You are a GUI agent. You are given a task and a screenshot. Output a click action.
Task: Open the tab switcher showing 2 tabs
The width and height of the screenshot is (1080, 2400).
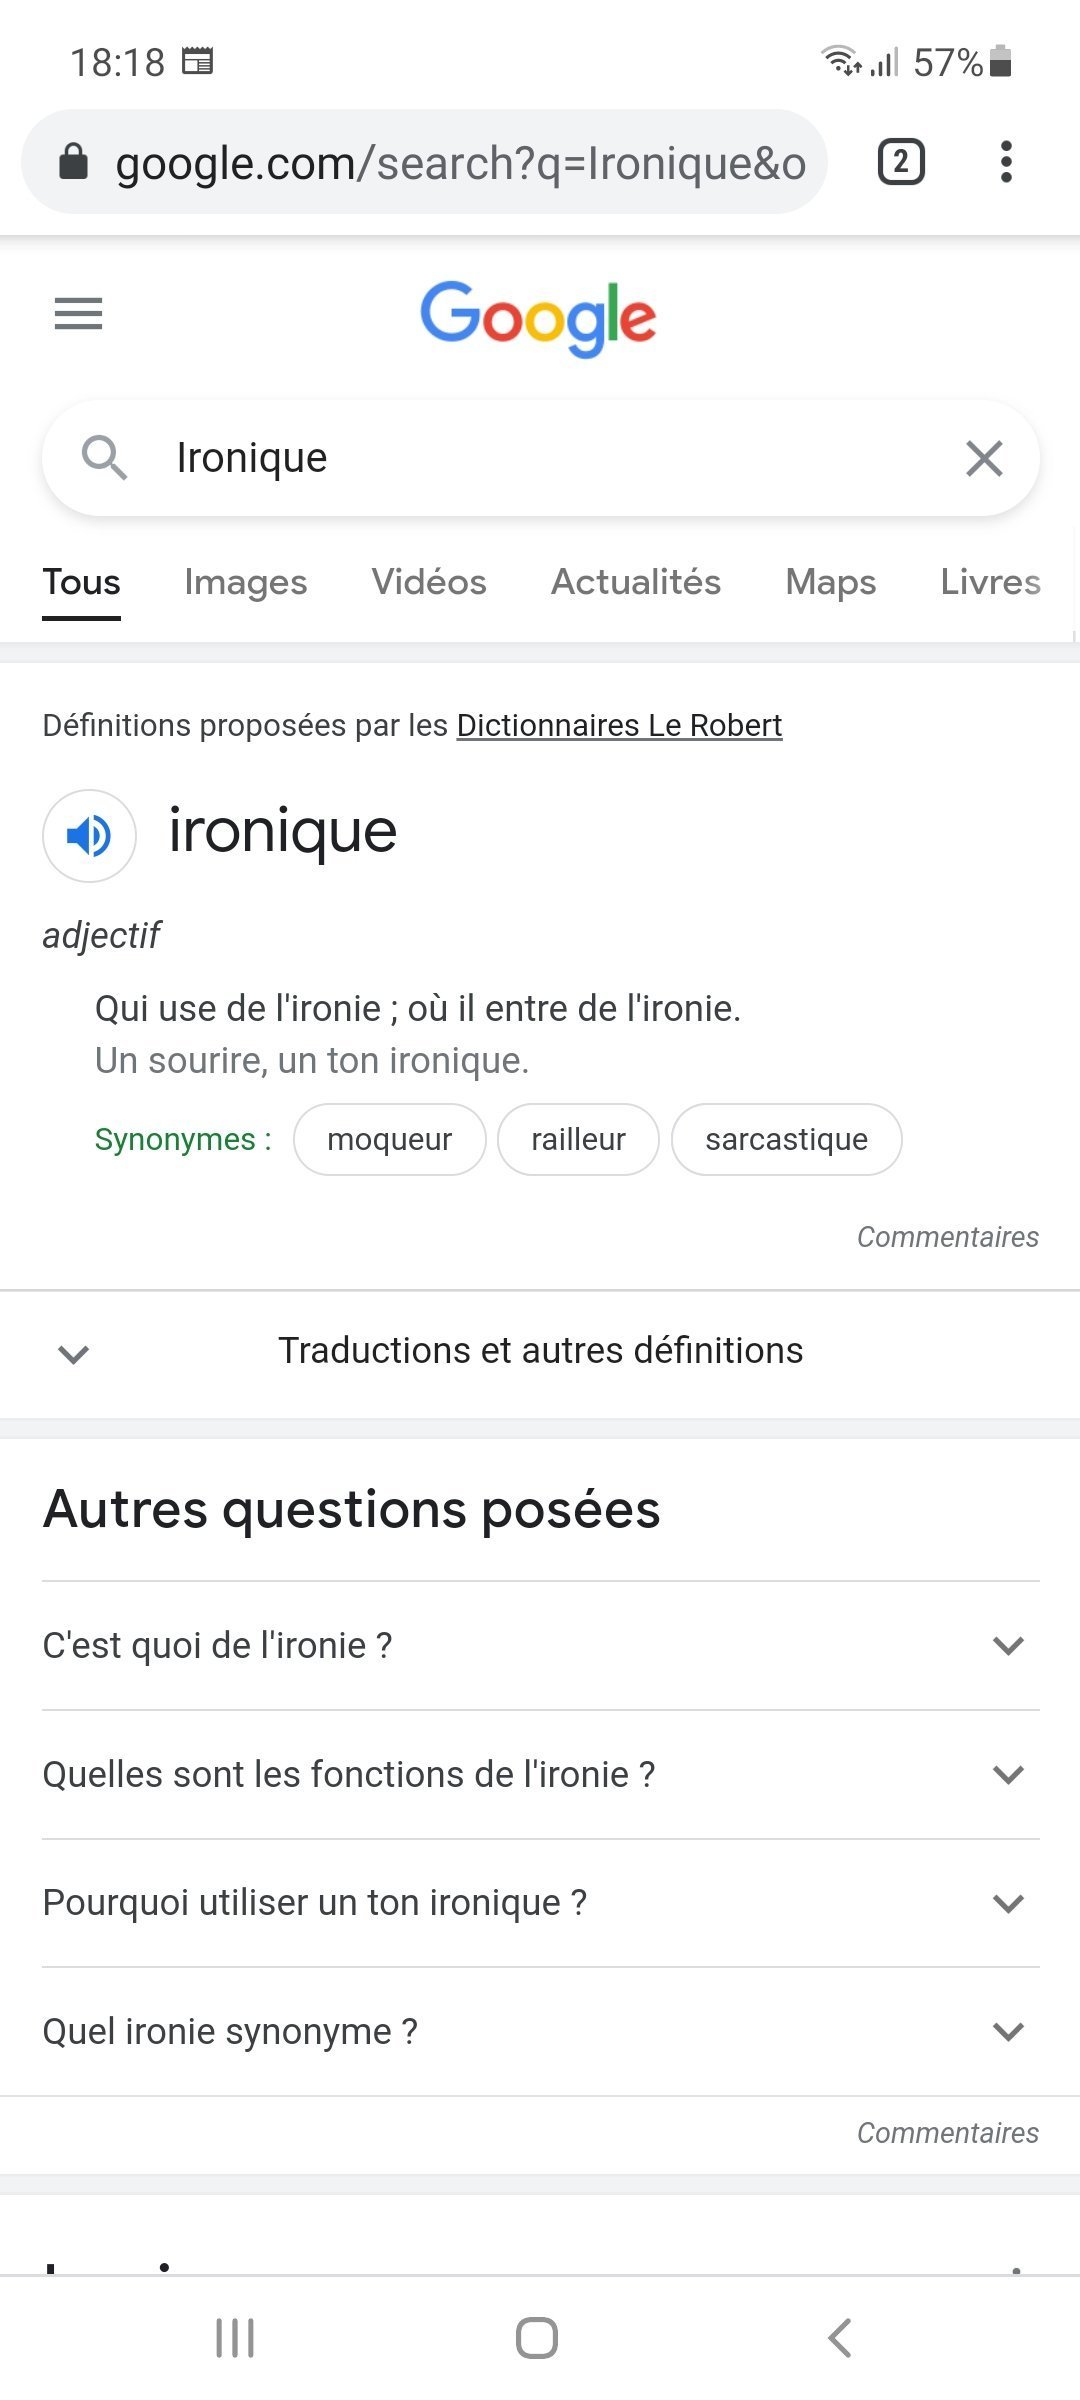coord(901,162)
